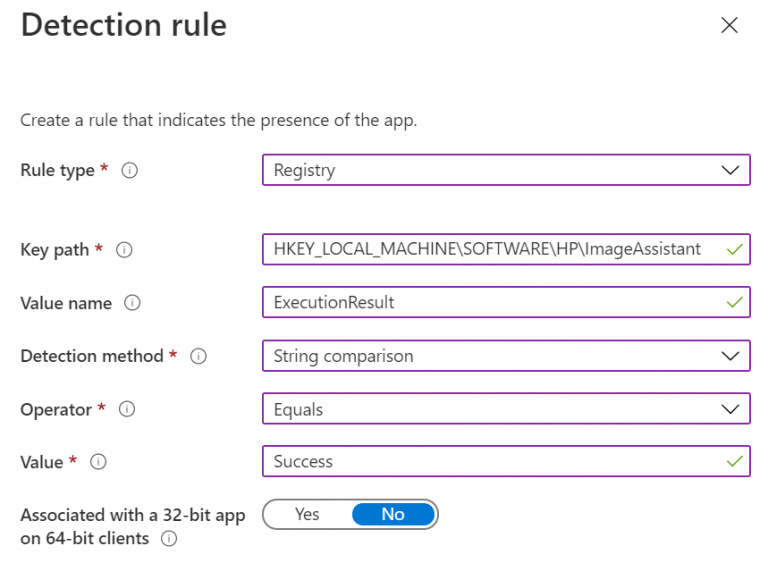This screenshot has width=768, height=563.
Task: Click info icon next to Rule type
Action: click(129, 171)
